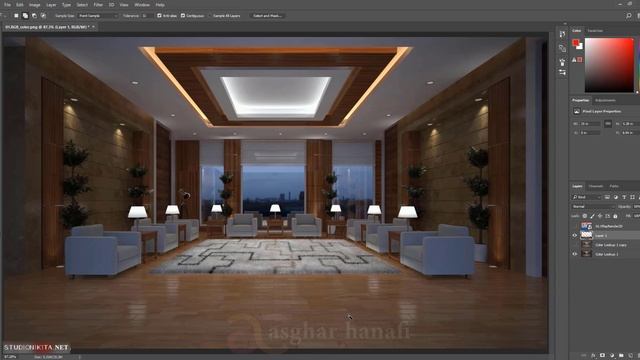The image size is (640, 360).
Task: Choose Intersect with selection mode icon
Action: tap(43, 16)
